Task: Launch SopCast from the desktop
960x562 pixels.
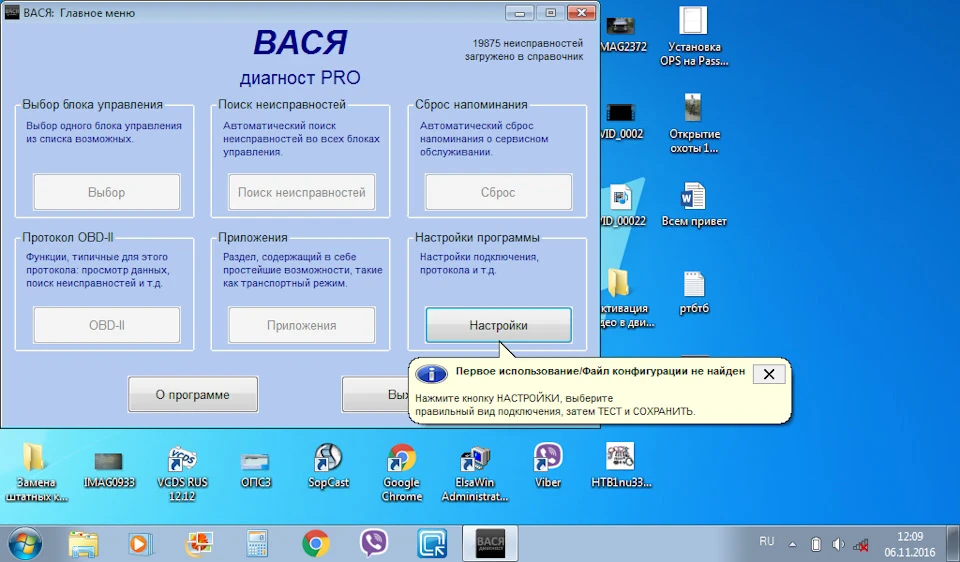Action: pos(328,466)
